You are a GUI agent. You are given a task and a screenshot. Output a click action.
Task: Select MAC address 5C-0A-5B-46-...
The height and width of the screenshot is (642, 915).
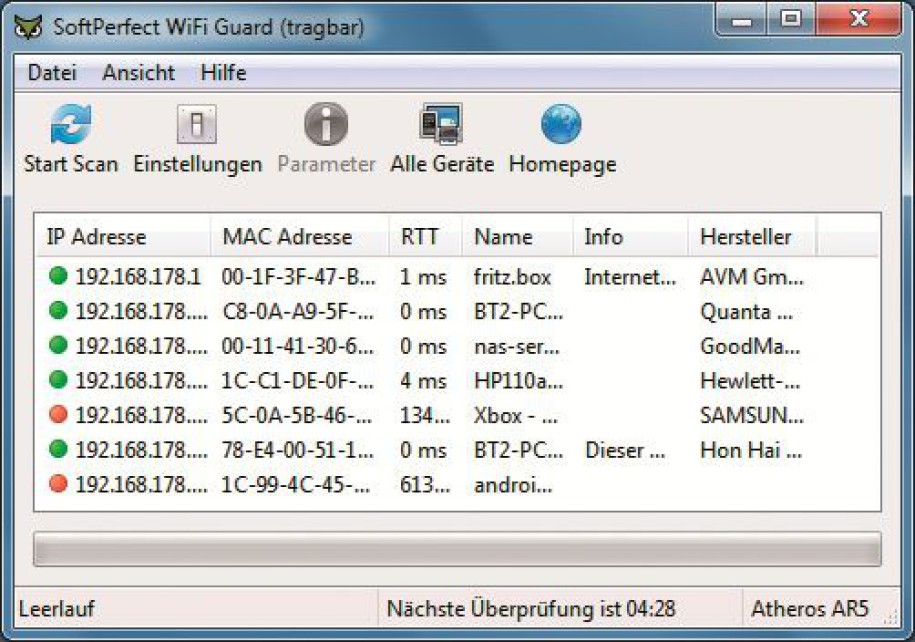click(298, 415)
